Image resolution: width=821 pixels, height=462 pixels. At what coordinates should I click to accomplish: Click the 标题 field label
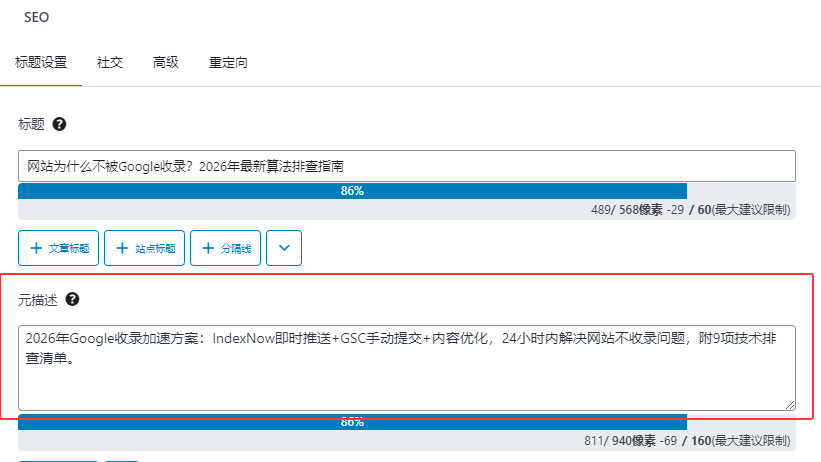click(x=31, y=125)
